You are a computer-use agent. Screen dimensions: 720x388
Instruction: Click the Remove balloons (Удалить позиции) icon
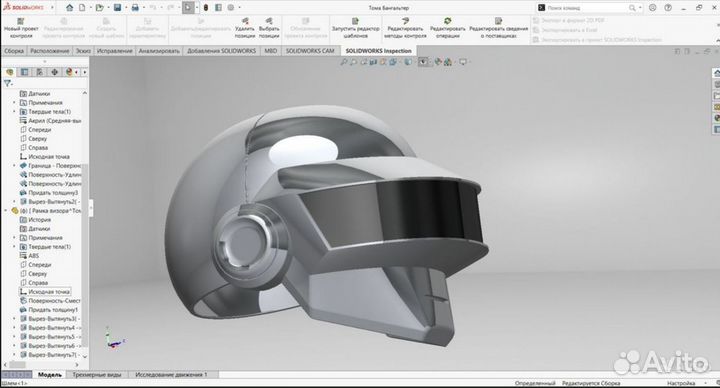245,21
